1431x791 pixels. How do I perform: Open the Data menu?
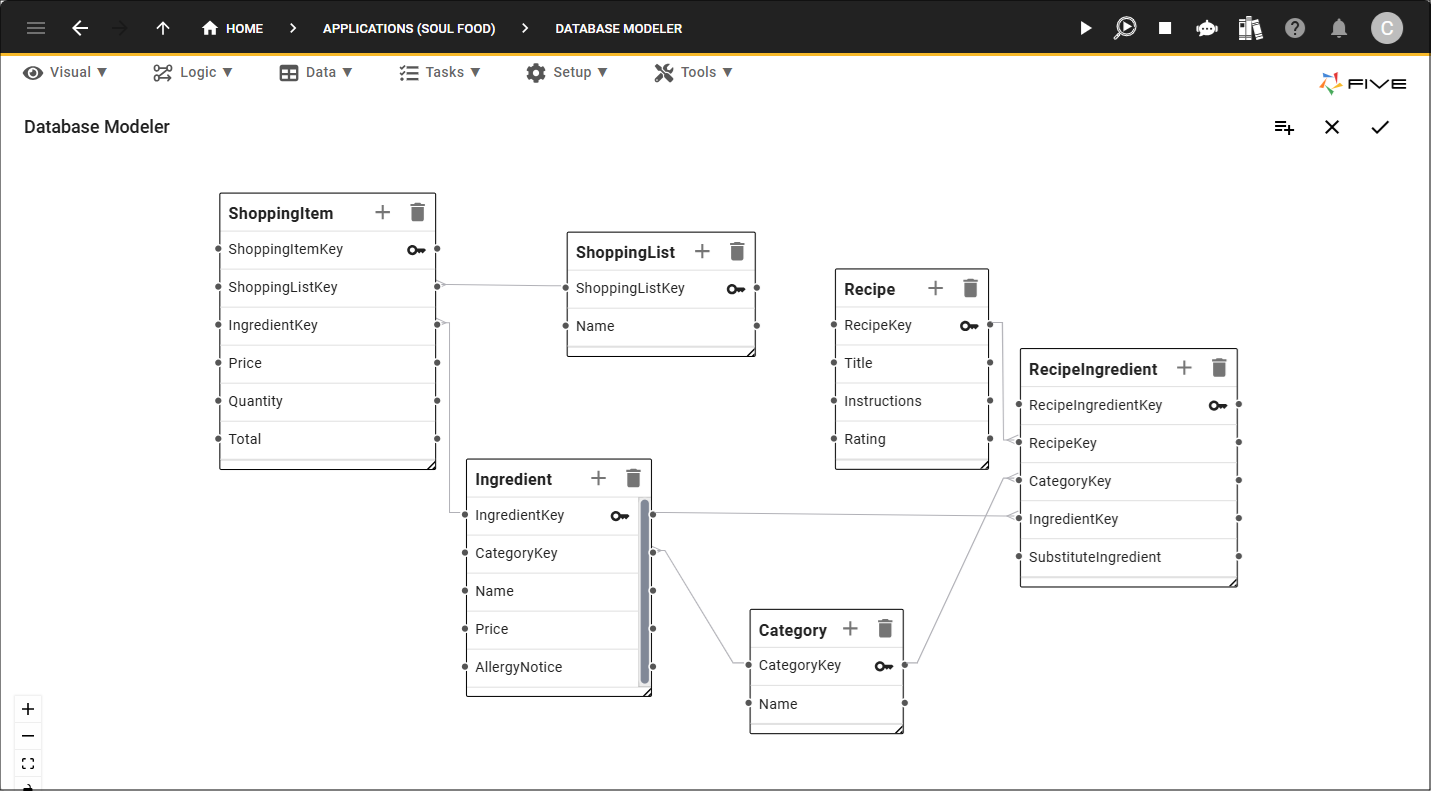tap(316, 72)
